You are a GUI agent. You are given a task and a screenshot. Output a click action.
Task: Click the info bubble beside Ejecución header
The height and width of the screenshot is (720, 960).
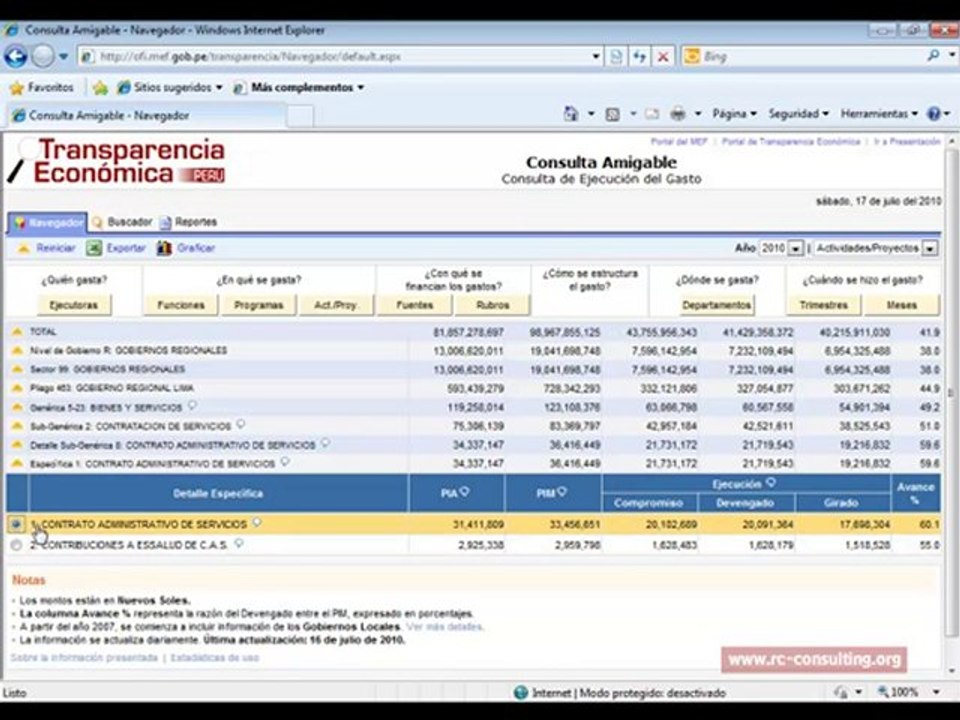(x=771, y=482)
